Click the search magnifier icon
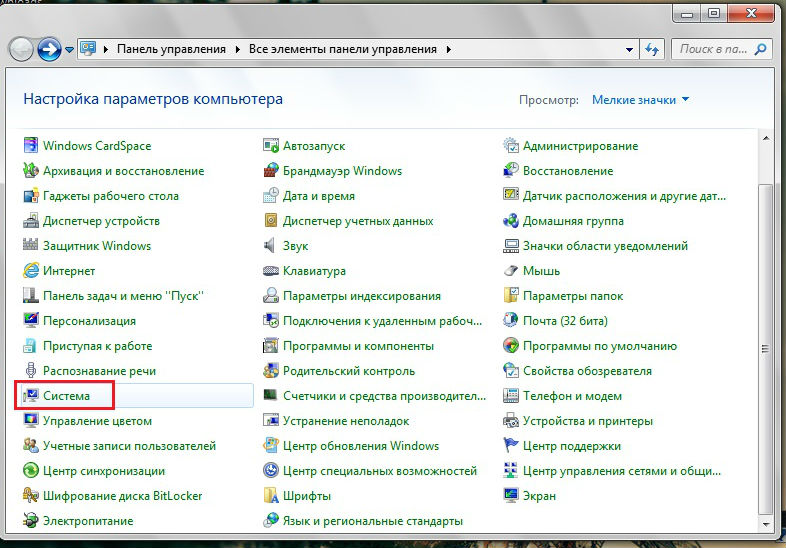 (x=760, y=49)
